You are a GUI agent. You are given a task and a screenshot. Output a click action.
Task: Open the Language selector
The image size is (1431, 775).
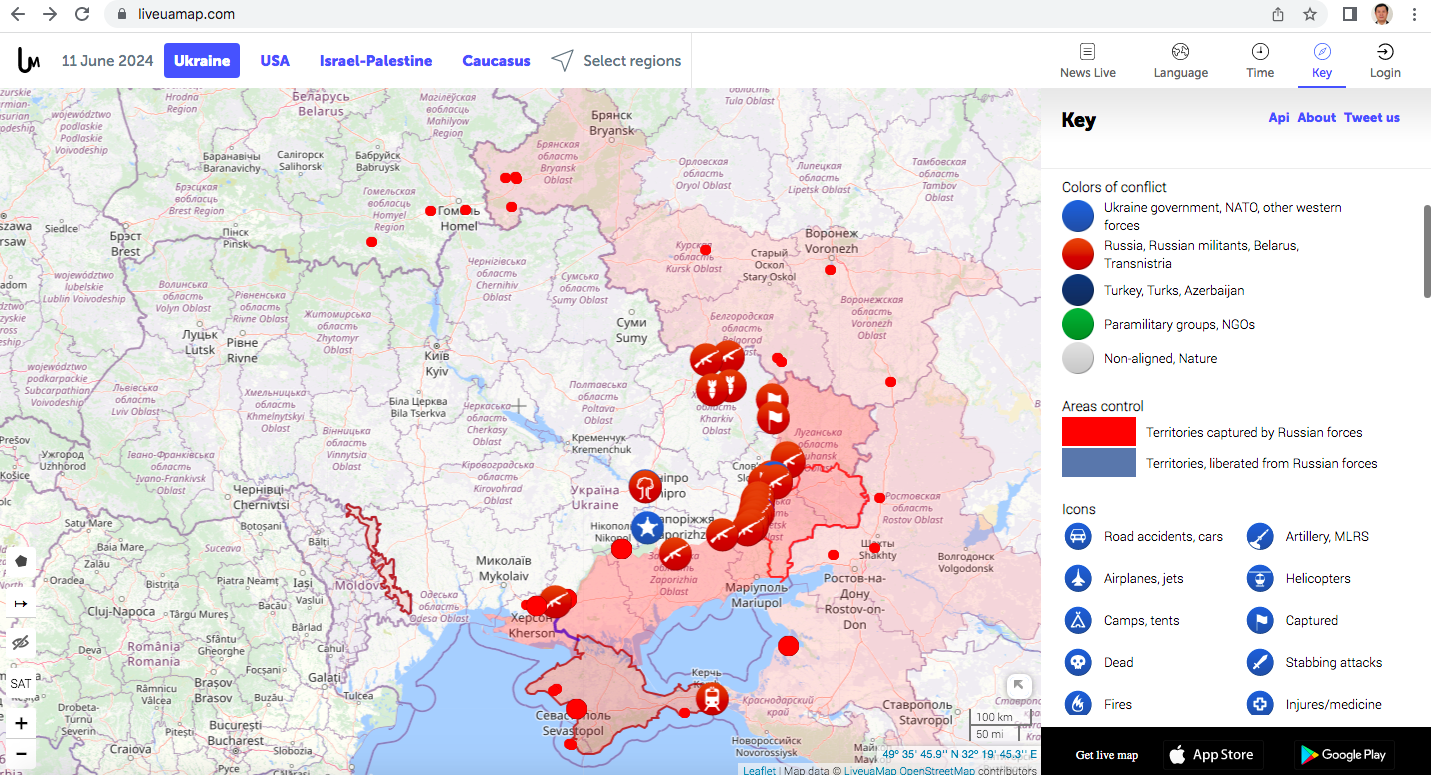click(x=1180, y=60)
